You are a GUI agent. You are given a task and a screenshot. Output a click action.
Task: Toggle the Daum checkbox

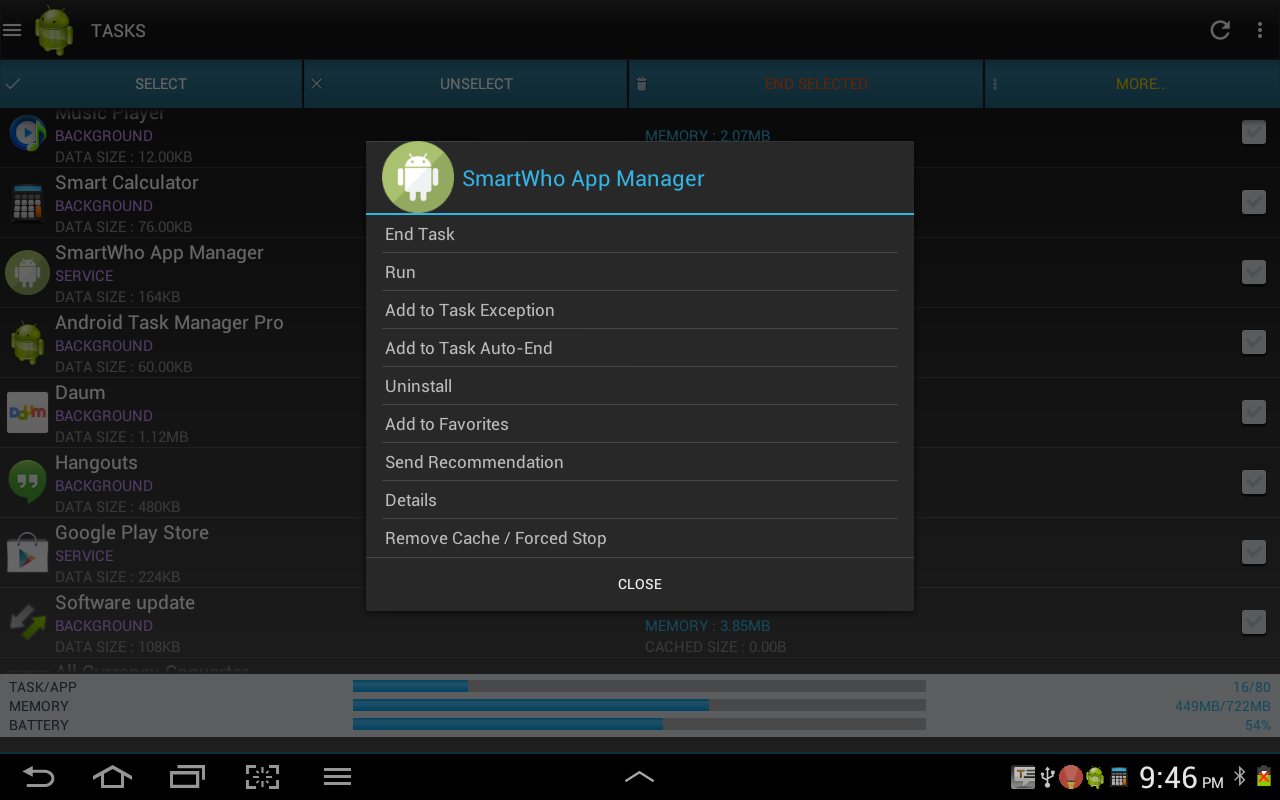click(1254, 412)
